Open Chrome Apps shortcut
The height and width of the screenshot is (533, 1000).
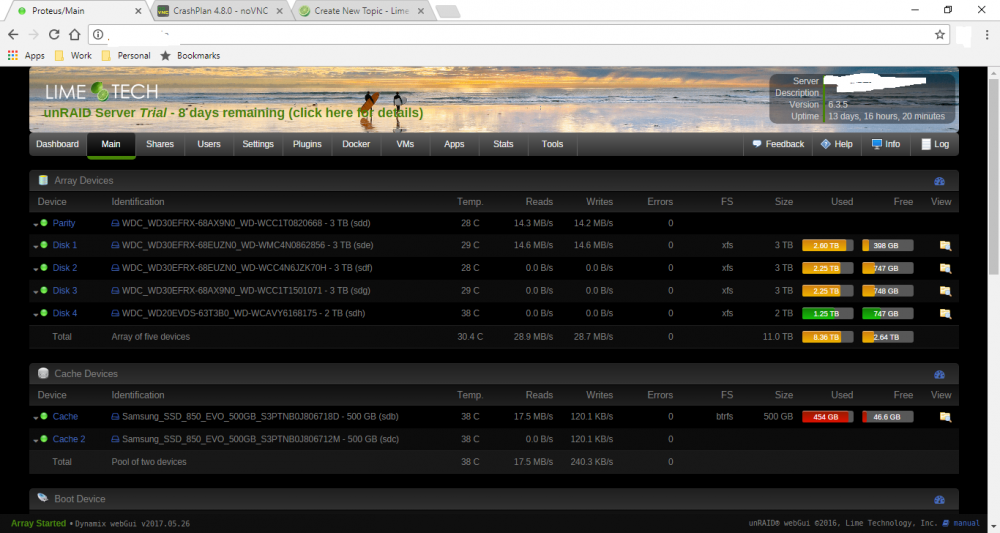(26, 55)
